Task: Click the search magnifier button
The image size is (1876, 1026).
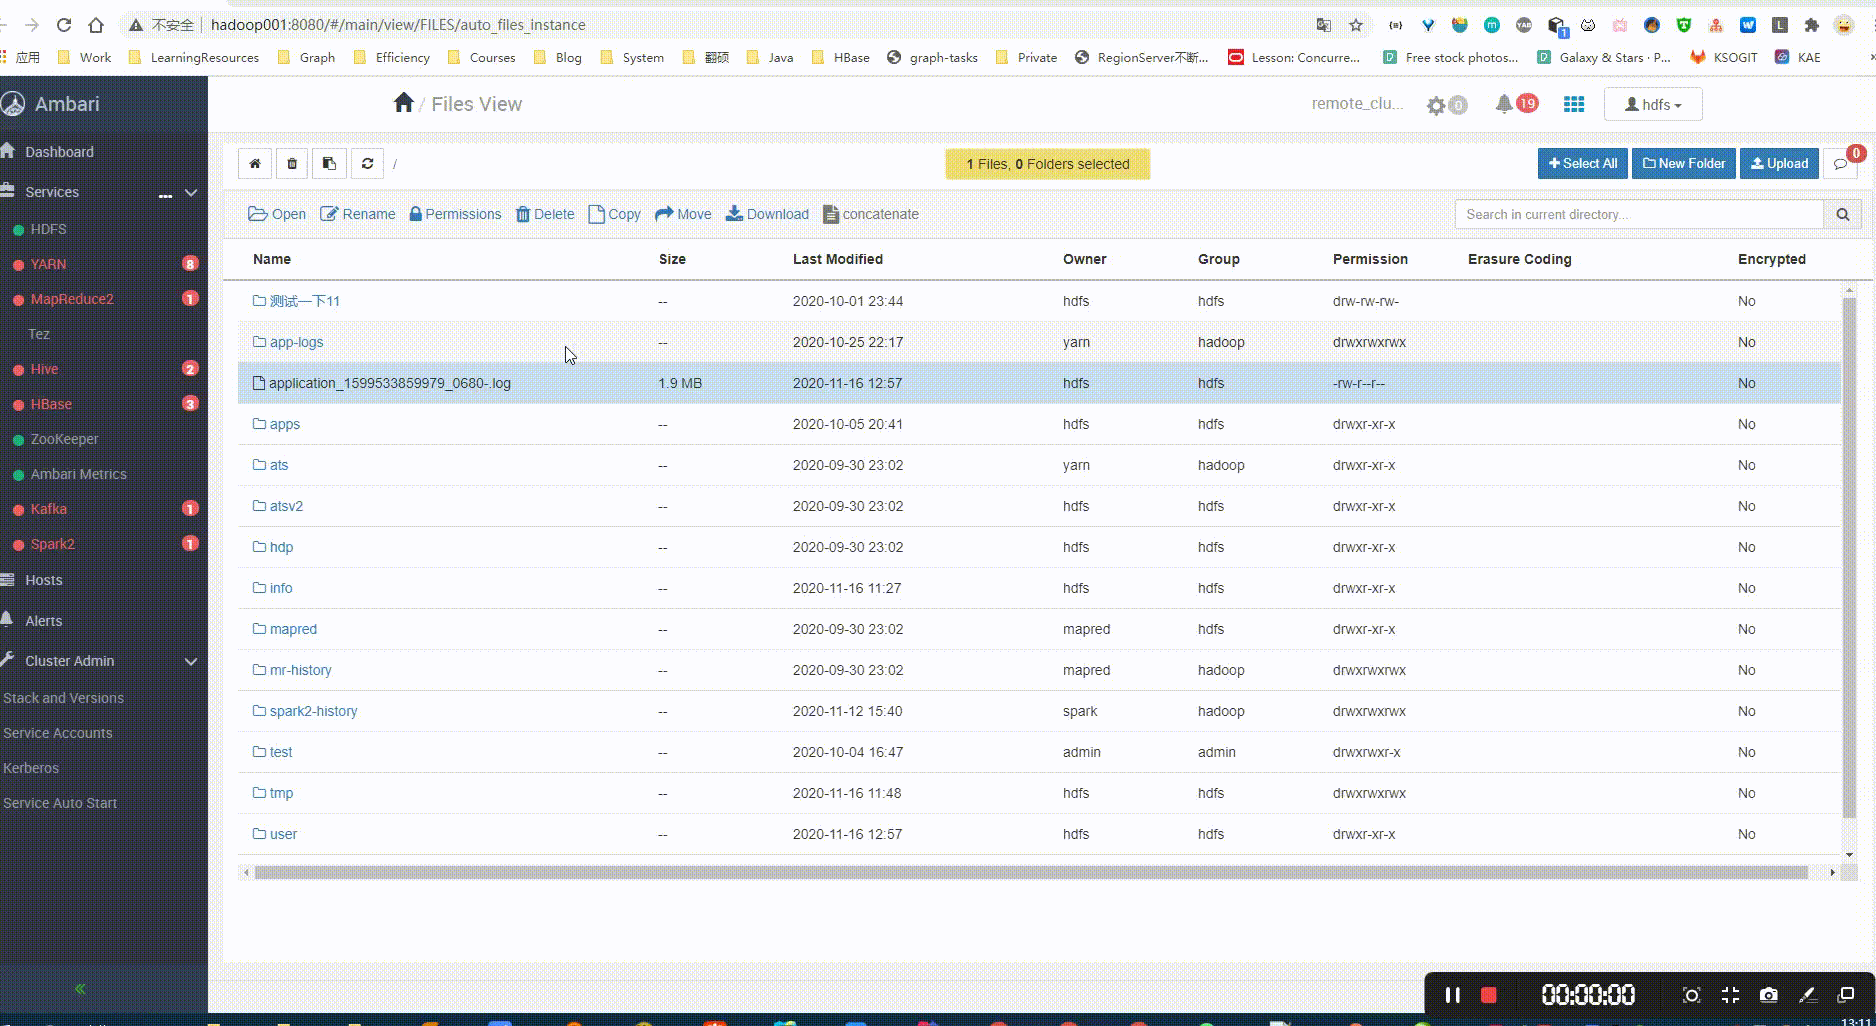Action: pos(1842,214)
